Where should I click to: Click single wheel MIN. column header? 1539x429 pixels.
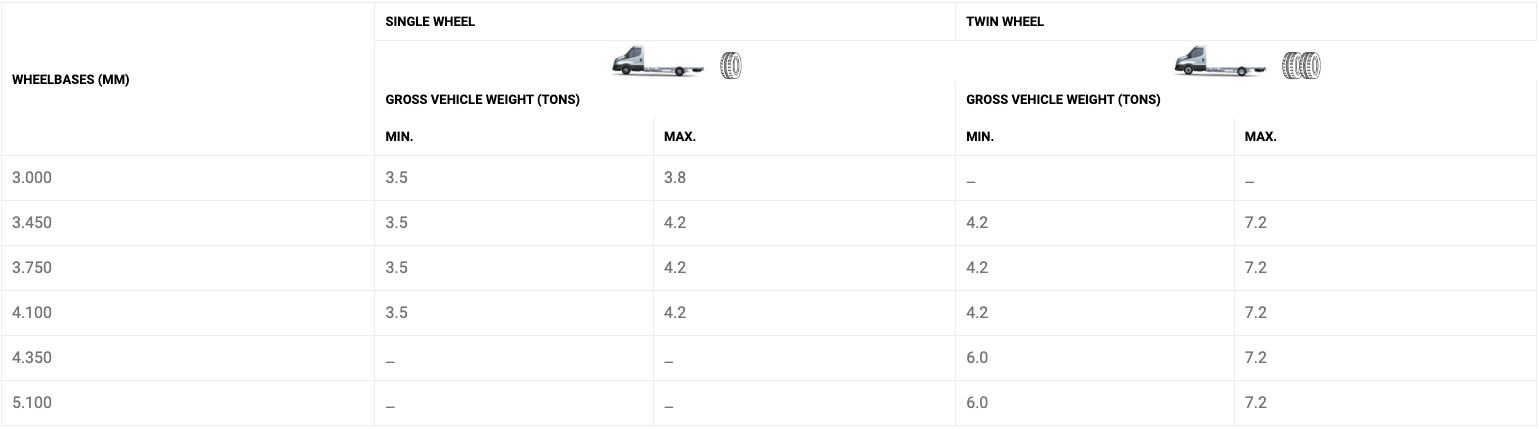(x=400, y=137)
